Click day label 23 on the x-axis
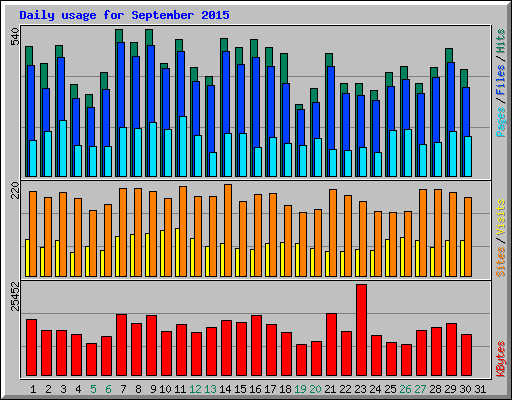Screen dimensions: 512x400 tap(360, 389)
